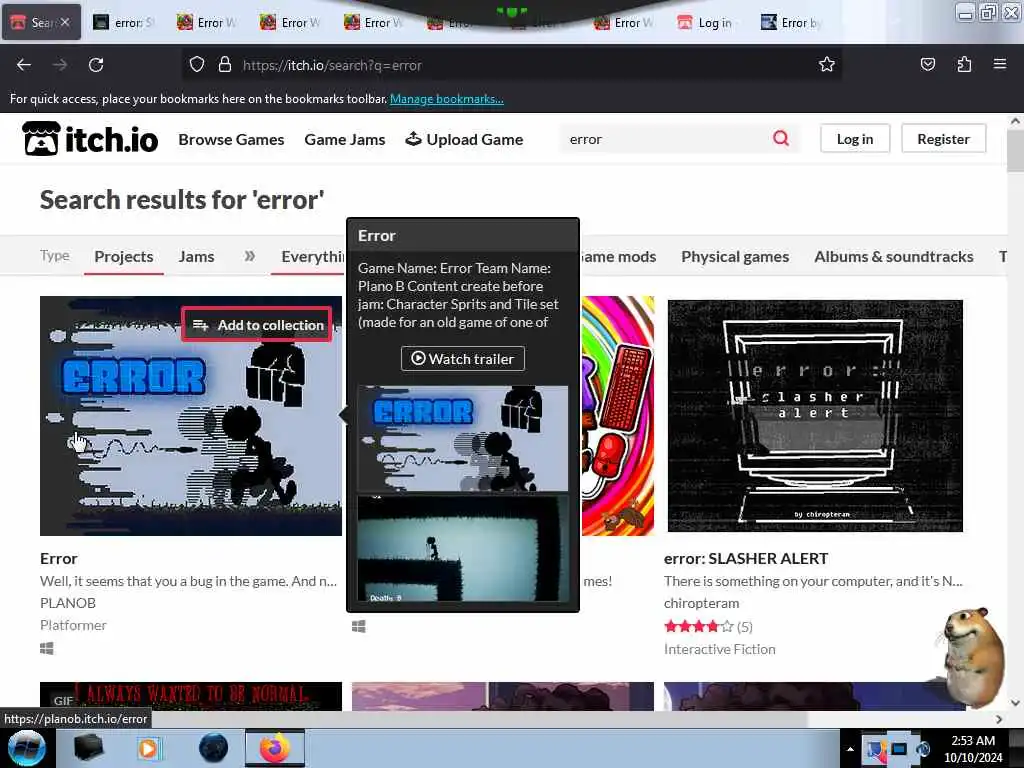The width and height of the screenshot is (1024, 768).
Task: Open the 'Error' game title link
Action: pos(59,558)
